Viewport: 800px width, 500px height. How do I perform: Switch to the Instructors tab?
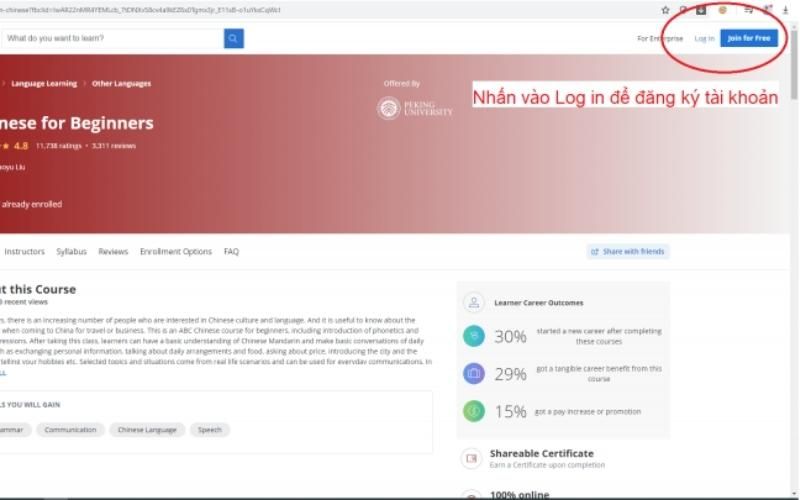point(24,252)
